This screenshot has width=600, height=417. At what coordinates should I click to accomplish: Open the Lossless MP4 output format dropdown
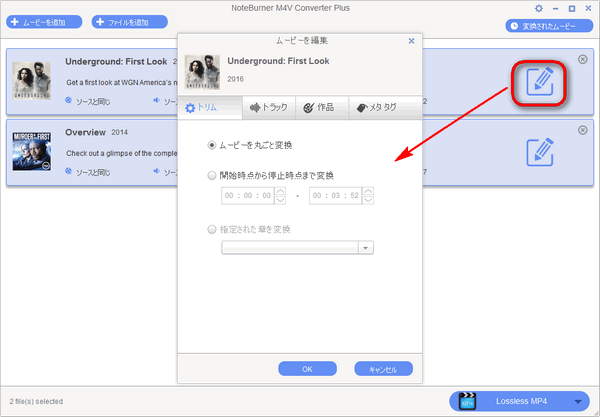tap(520, 401)
